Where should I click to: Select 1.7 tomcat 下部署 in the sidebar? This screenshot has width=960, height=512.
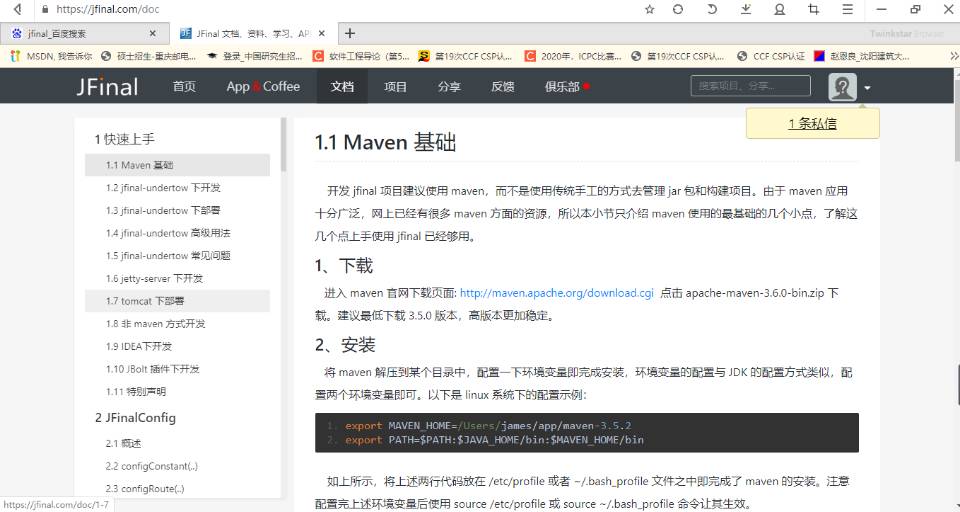[145, 301]
